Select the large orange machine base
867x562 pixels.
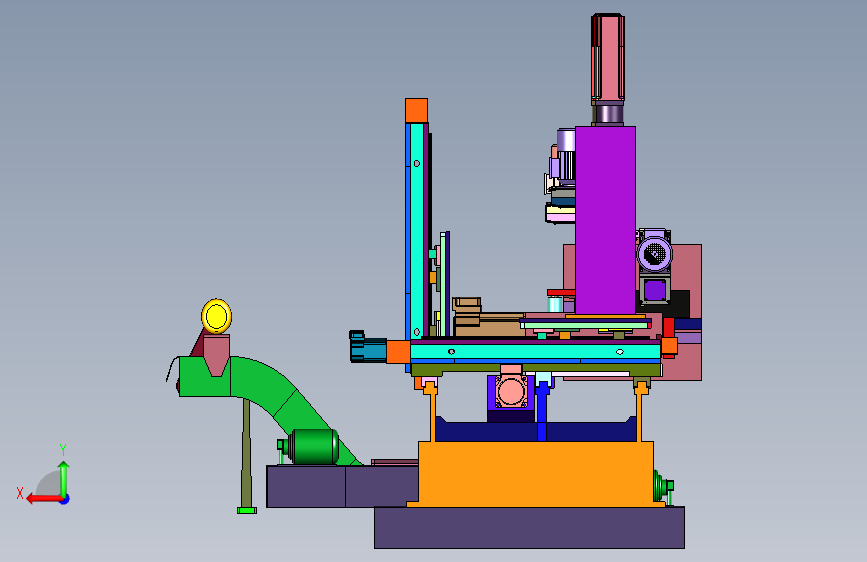pyautogui.click(x=535, y=475)
